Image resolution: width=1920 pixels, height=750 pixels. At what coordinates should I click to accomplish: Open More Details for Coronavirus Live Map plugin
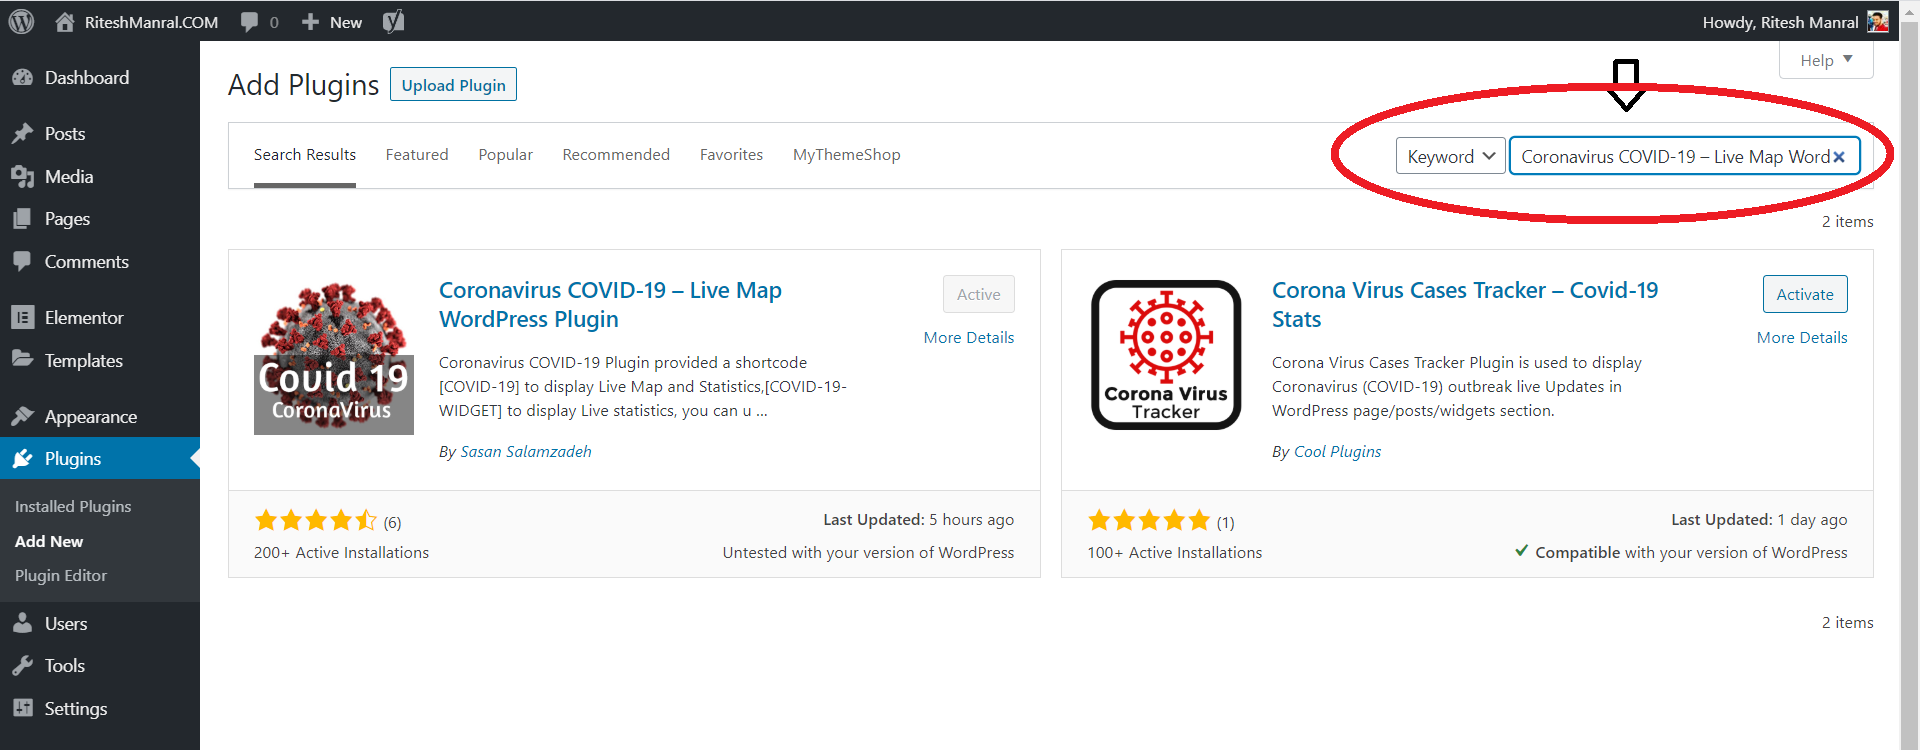(969, 338)
